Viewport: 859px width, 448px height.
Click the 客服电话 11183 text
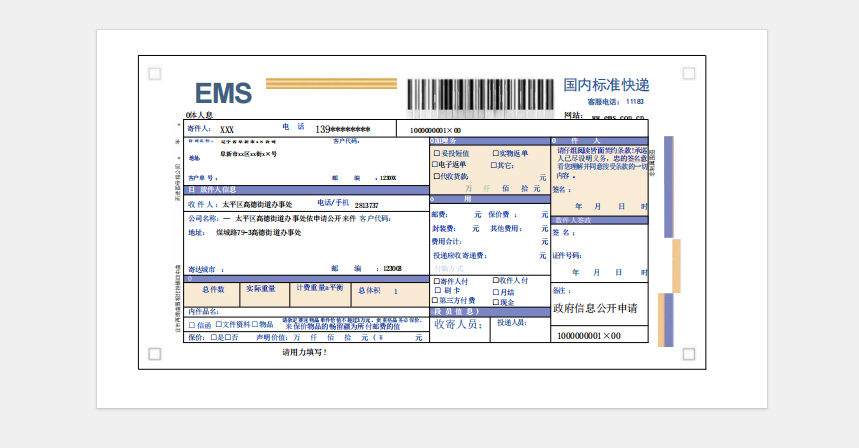(615, 102)
